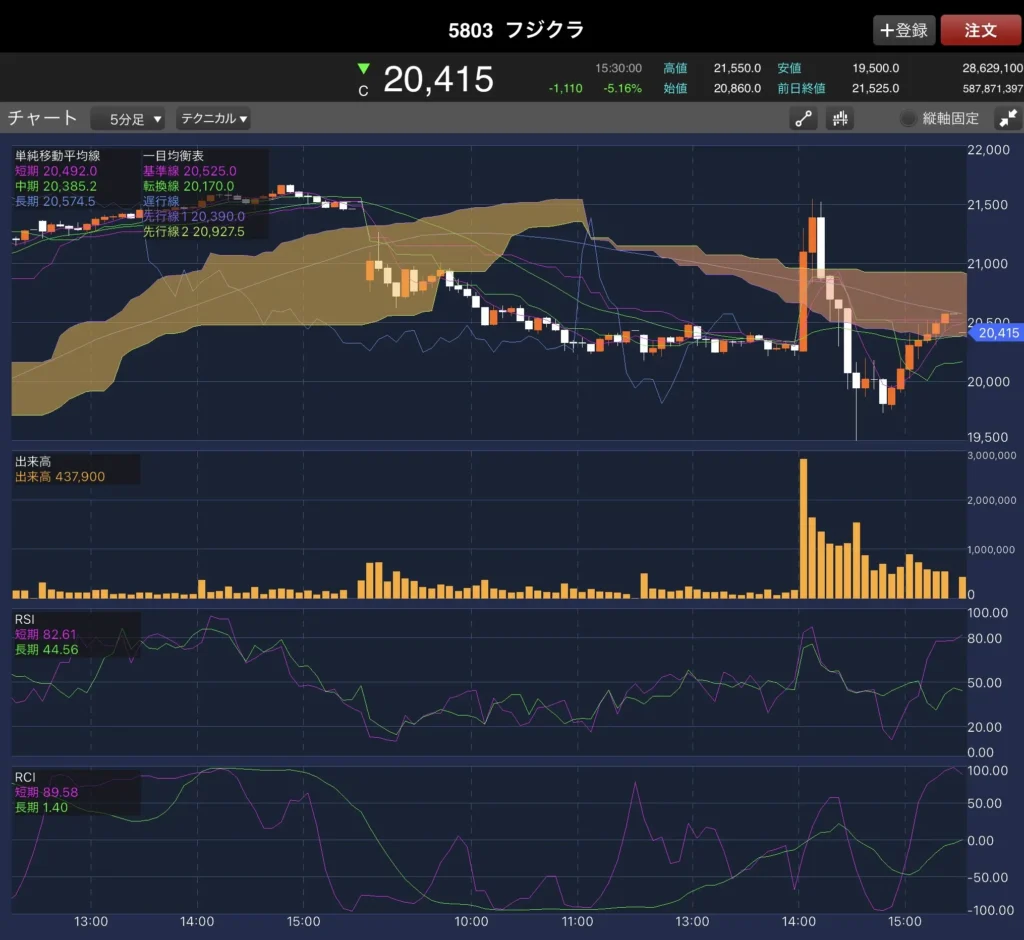The height and width of the screenshot is (940, 1024).
Task: Click the green down-triangle price indicator
Action: pos(363,69)
